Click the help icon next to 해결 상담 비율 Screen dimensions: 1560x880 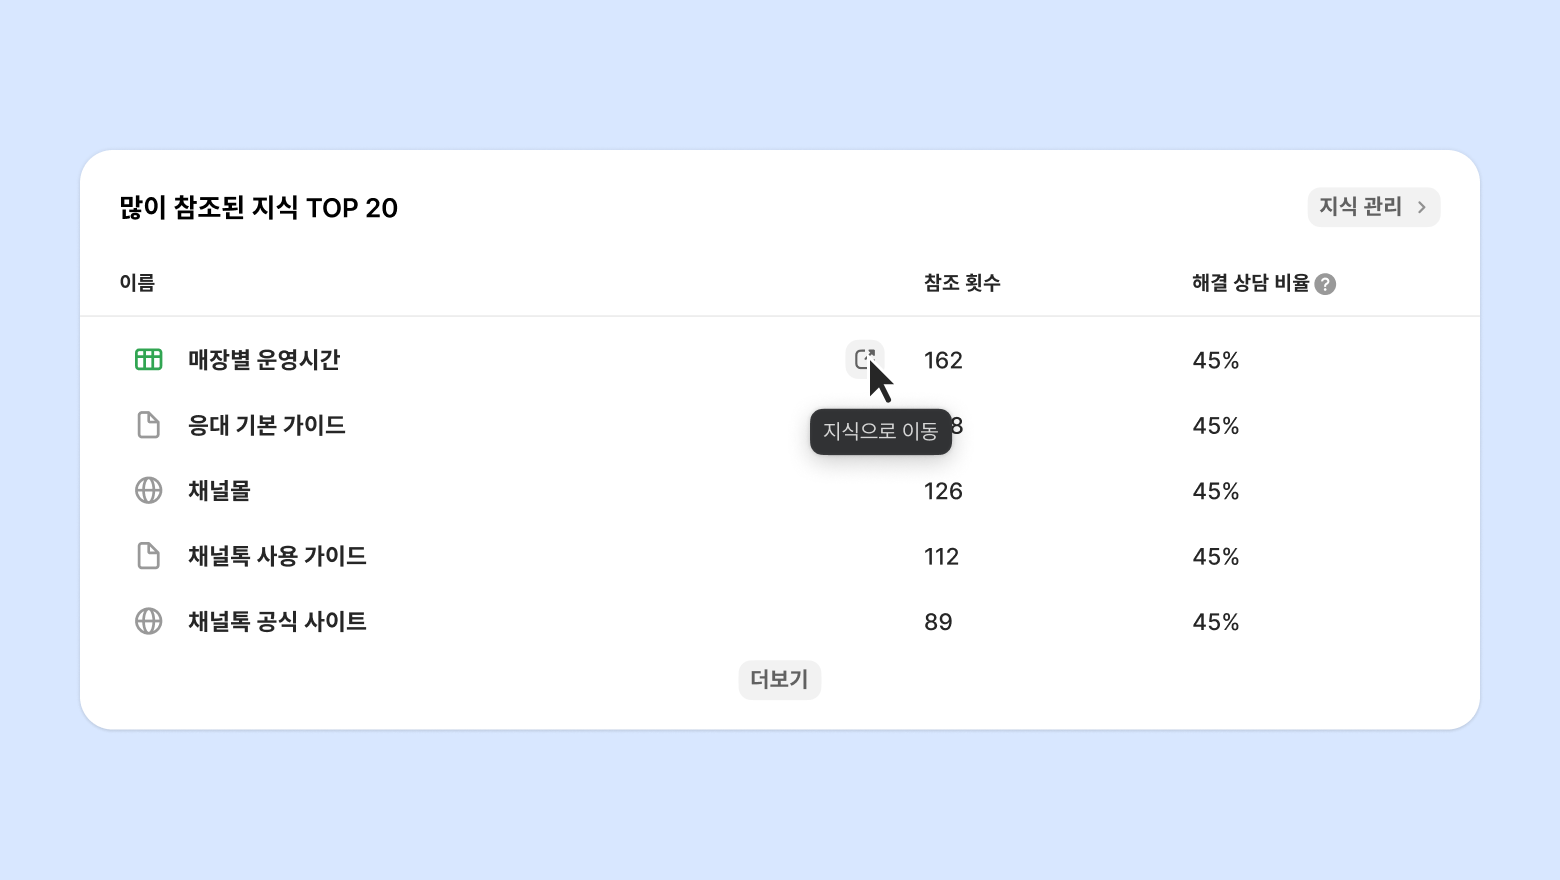(x=1325, y=284)
